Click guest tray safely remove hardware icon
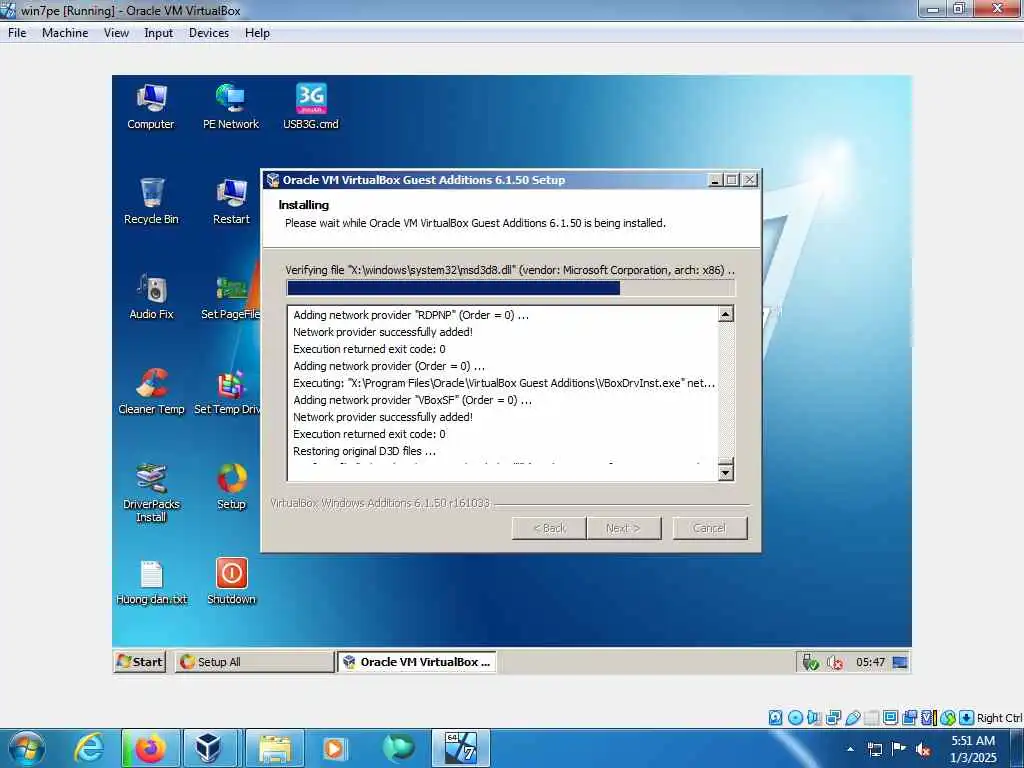Image resolution: width=1024 pixels, height=768 pixels. coord(810,662)
